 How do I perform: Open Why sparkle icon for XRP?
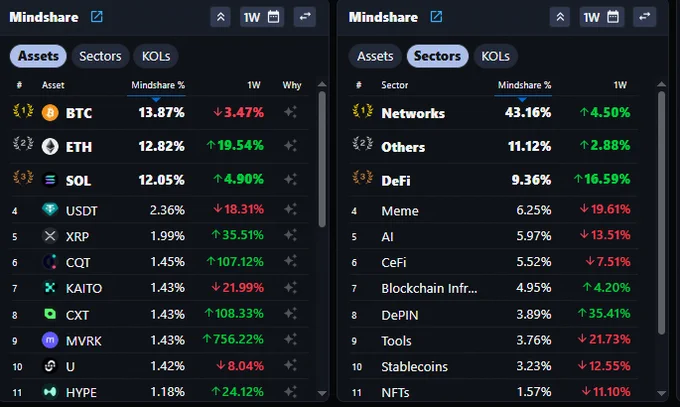click(291, 235)
